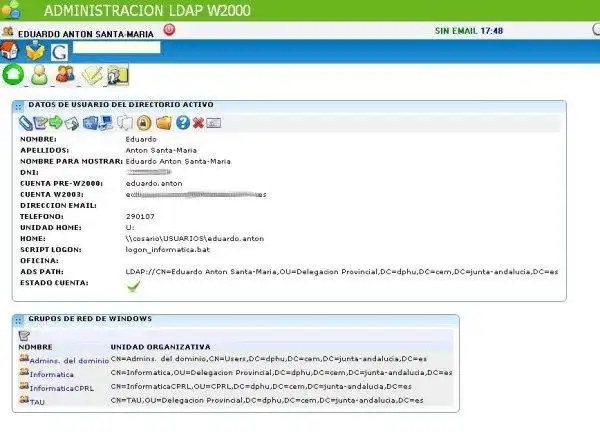600x442 pixels.
Task: Click the green arrow icon
Action: click(56, 122)
